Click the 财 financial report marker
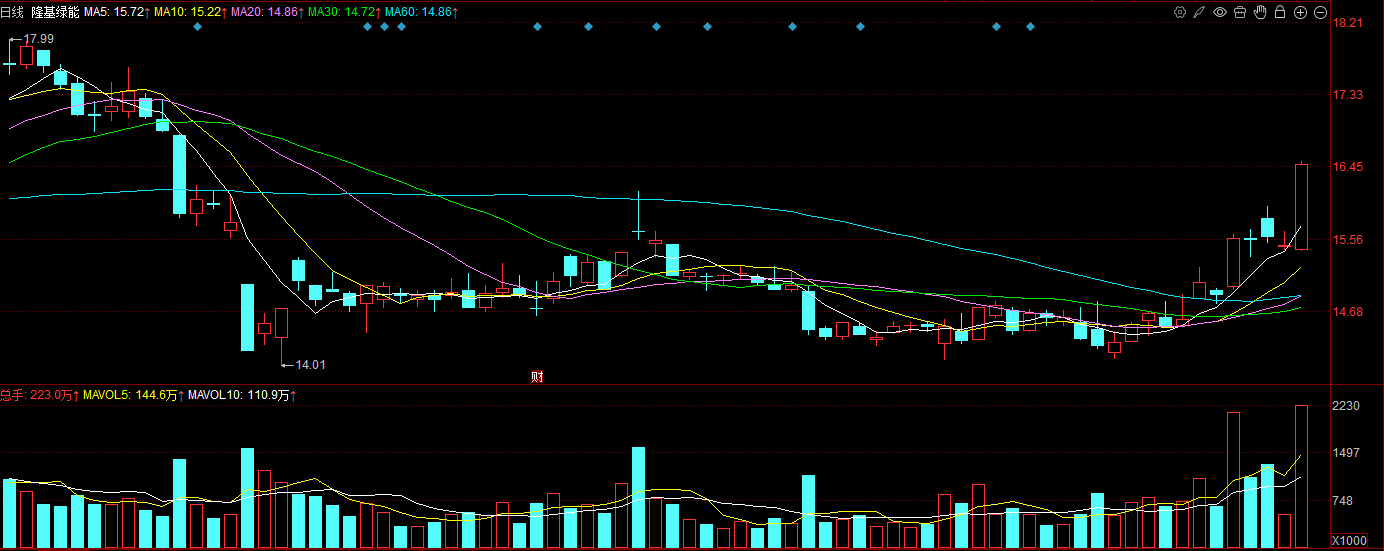Image resolution: width=1384 pixels, height=551 pixels. pyautogui.click(x=537, y=376)
